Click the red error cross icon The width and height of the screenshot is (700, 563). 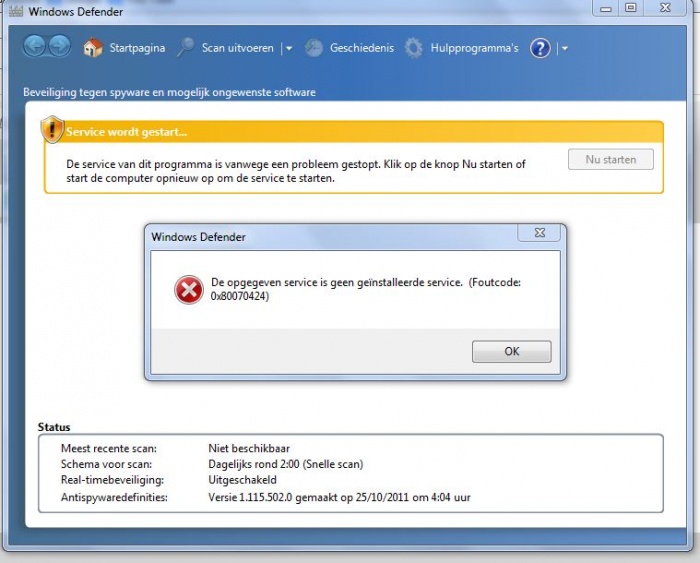(x=189, y=290)
